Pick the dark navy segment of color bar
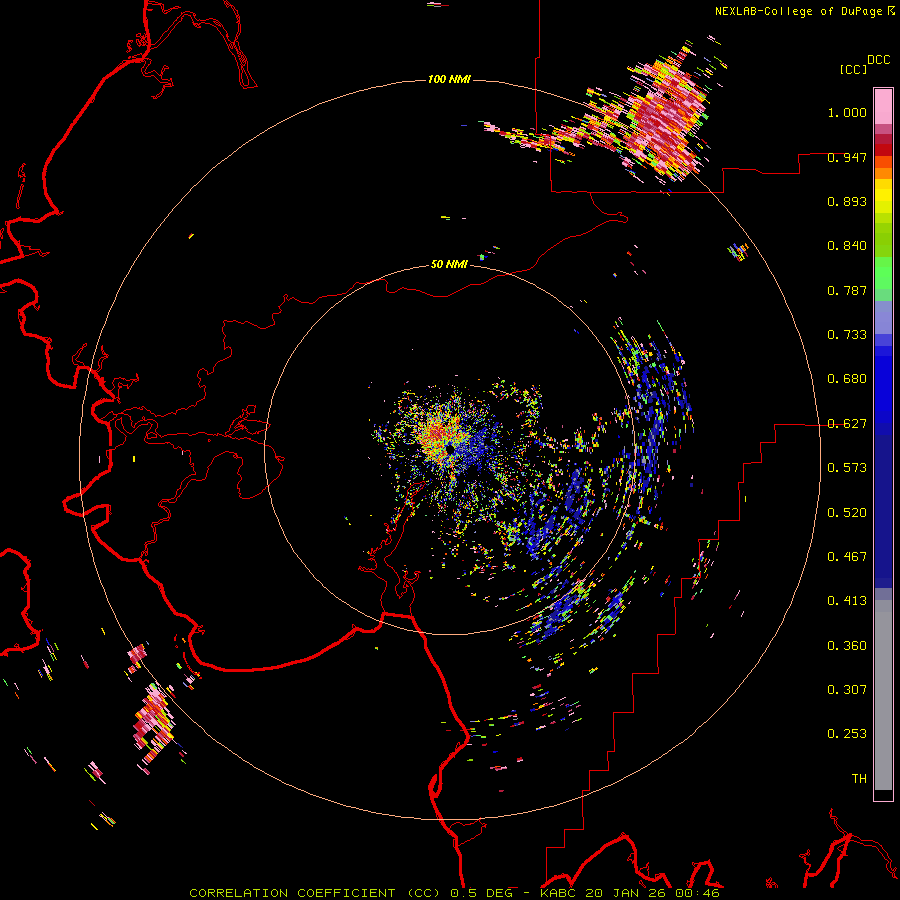The image size is (900, 900). [883, 511]
